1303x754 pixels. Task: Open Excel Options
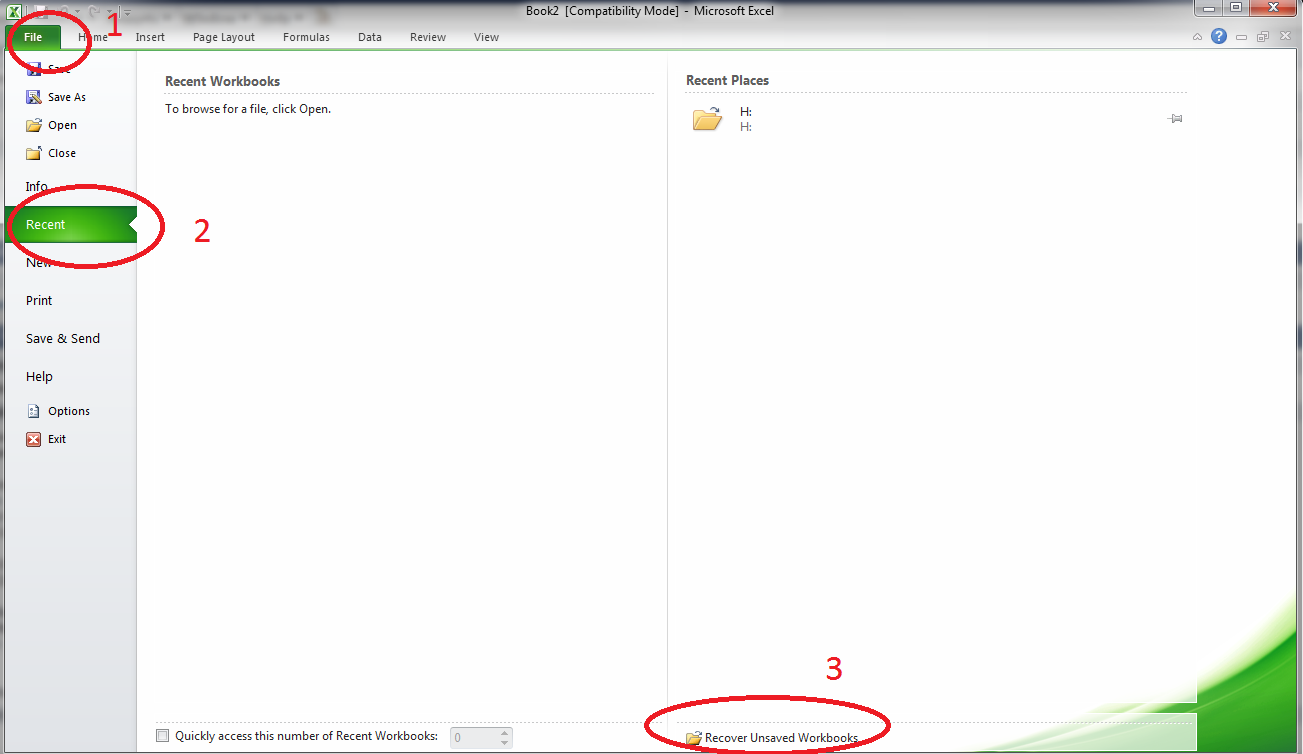(x=58, y=411)
